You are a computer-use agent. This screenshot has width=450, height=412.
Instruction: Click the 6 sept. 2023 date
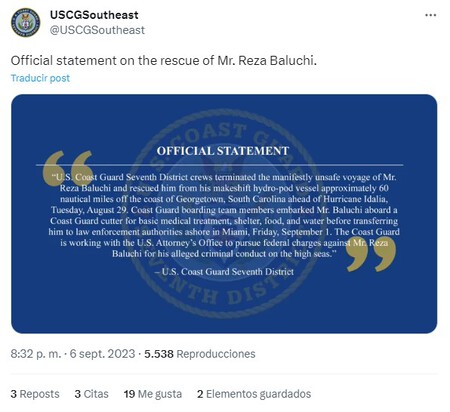[102, 354]
